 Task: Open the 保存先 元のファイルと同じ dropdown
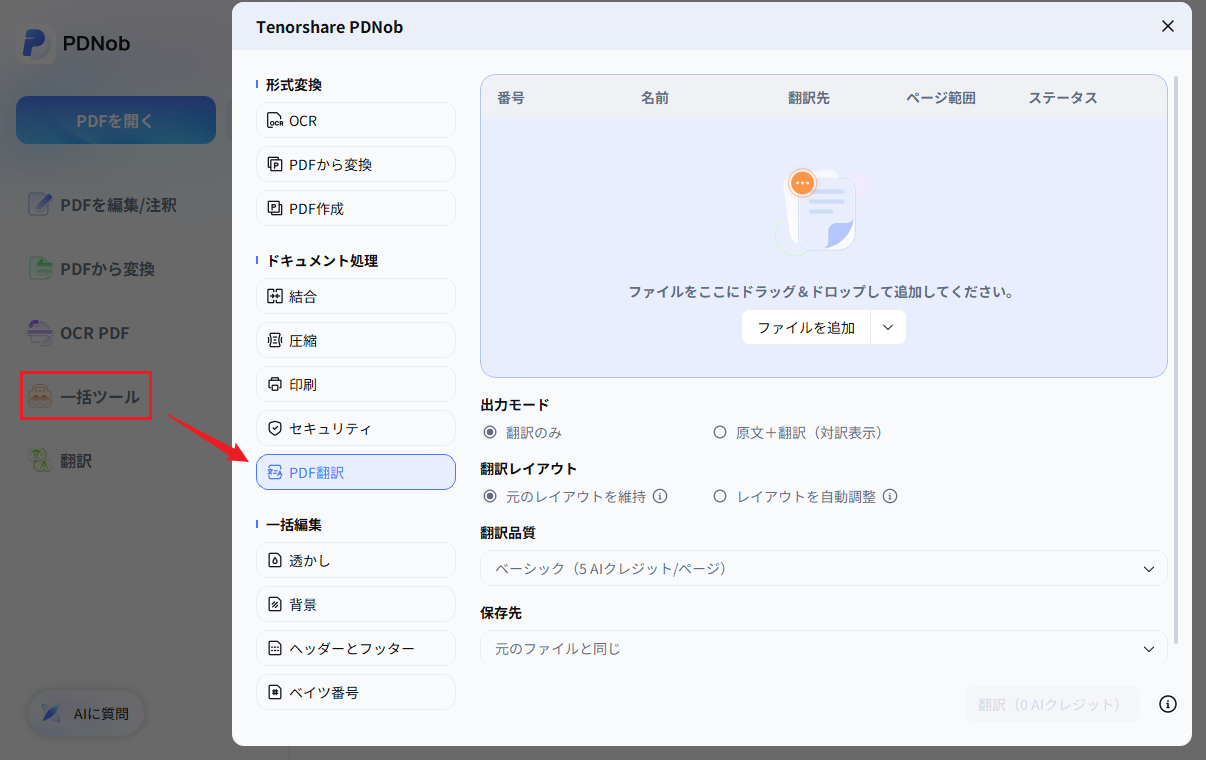(x=824, y=648)
